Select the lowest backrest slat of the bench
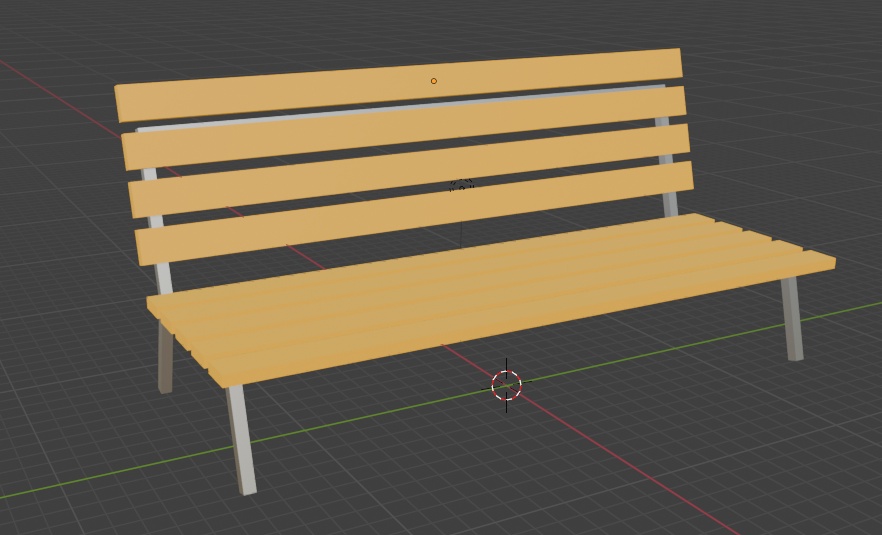The image size is (882, 535). pos(415,213)
